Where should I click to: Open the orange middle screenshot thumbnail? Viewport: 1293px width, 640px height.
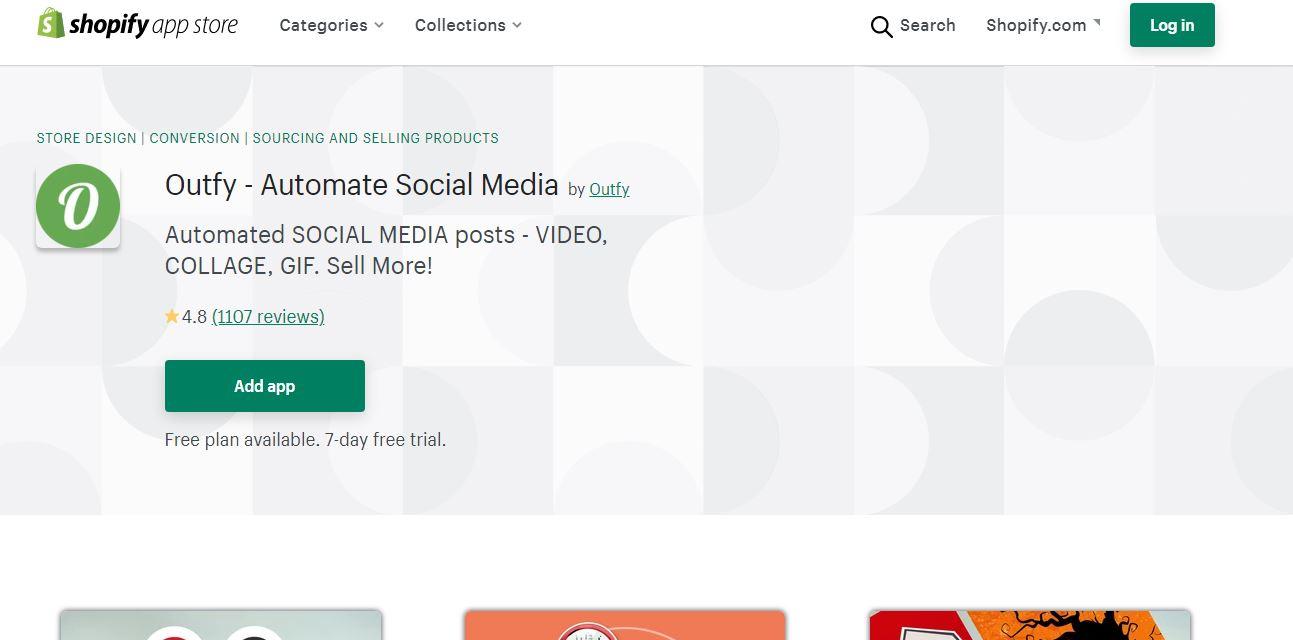pyautogui.click(x=625, y=625)
